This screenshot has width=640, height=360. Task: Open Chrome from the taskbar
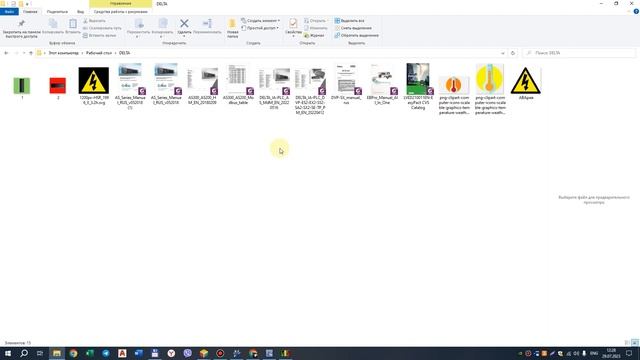click(73, 353)
